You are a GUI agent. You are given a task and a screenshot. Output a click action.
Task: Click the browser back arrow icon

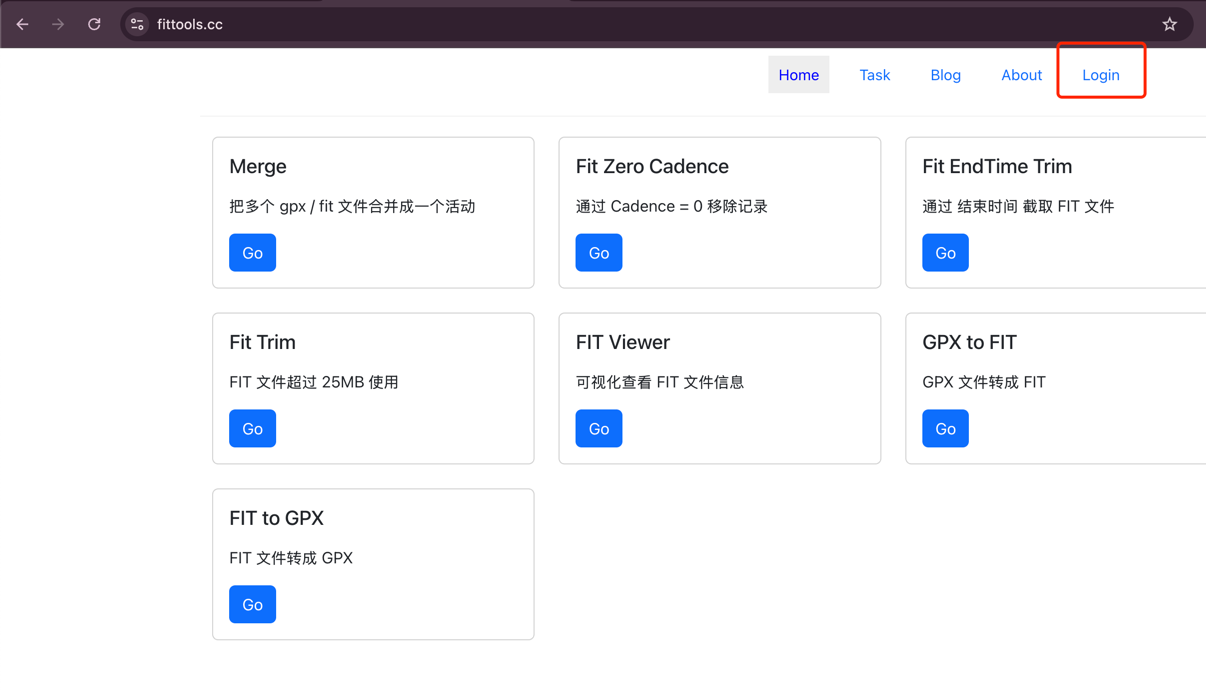[x=22, y=24]
